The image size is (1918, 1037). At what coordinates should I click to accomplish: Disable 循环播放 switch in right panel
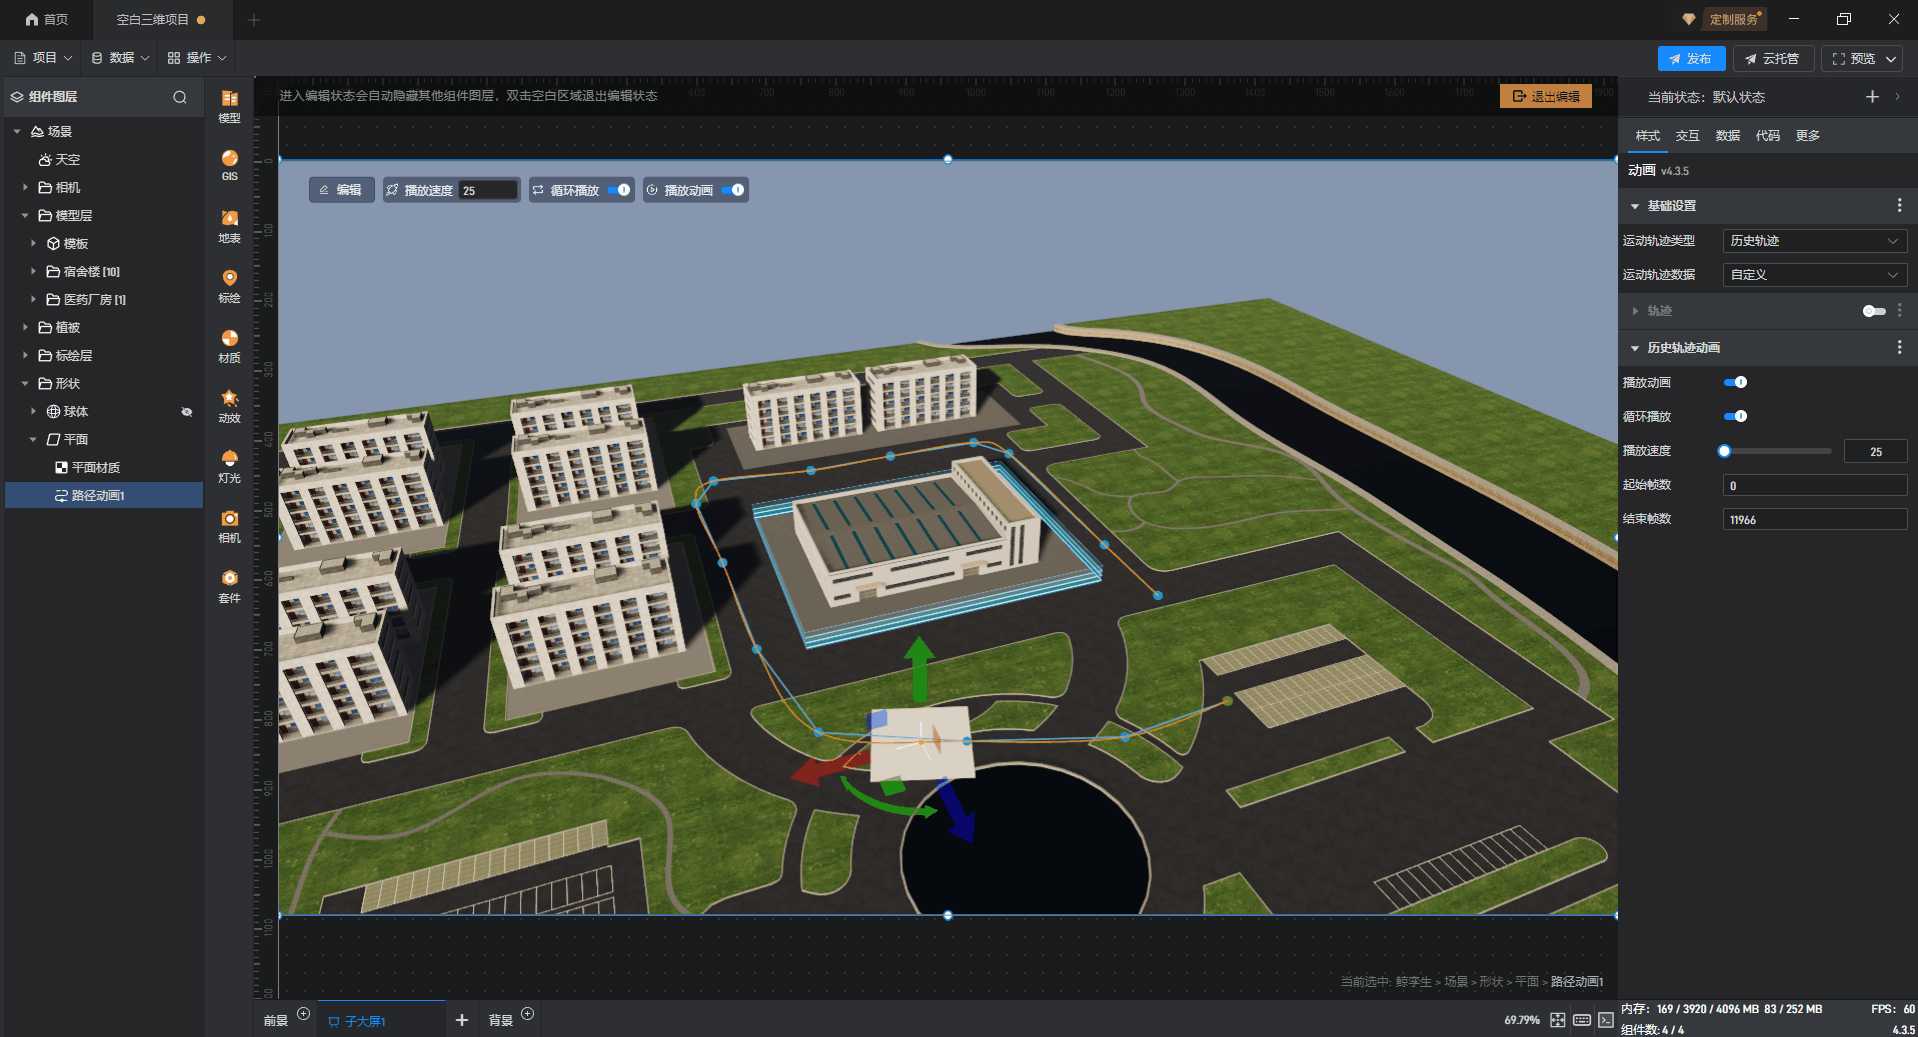pyautogui.click(x=1735, y=416)
